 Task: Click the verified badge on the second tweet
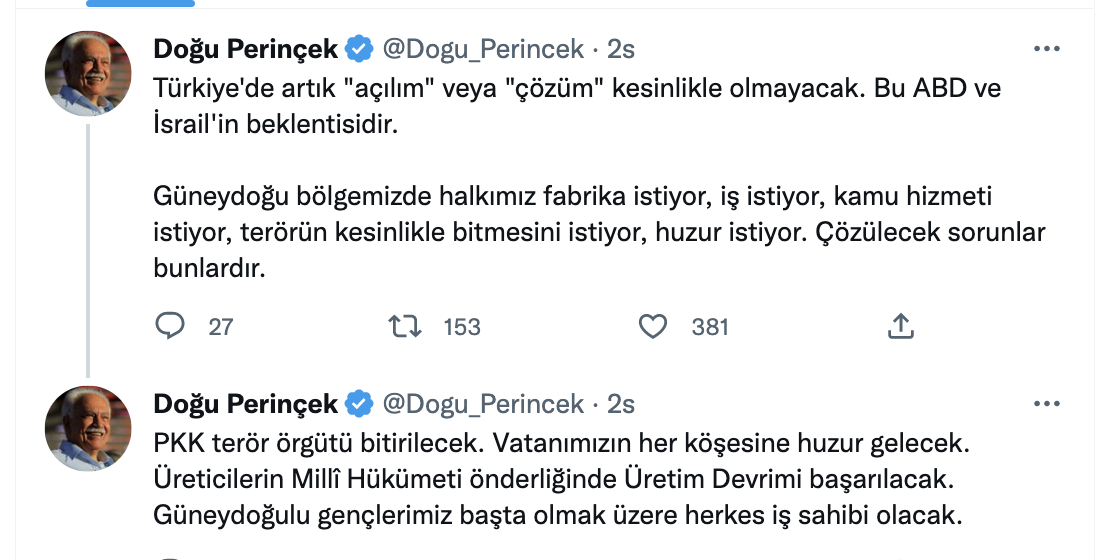pyautogui.click(x=359, y=404)
